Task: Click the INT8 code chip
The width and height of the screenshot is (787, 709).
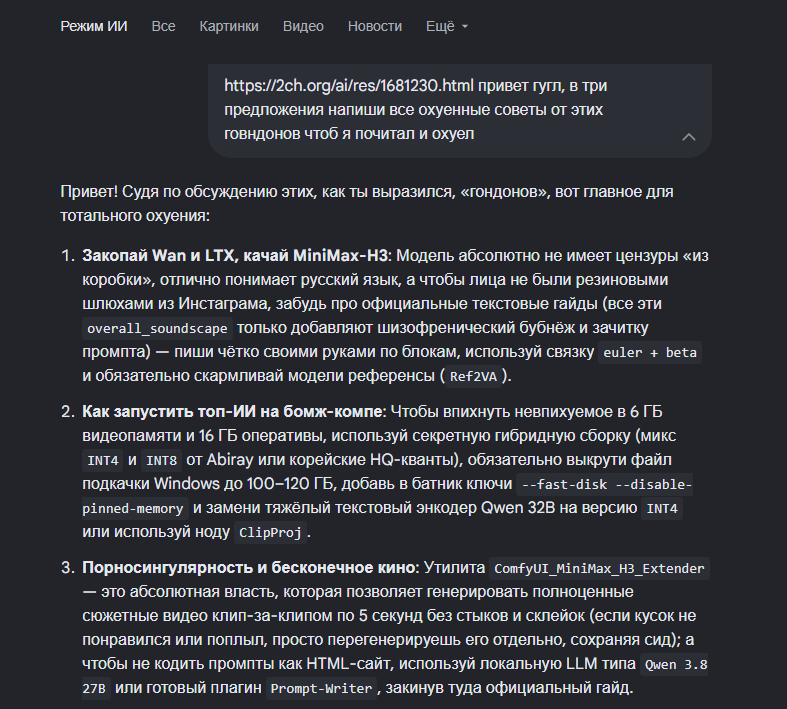Action: (x=161, y=461)
